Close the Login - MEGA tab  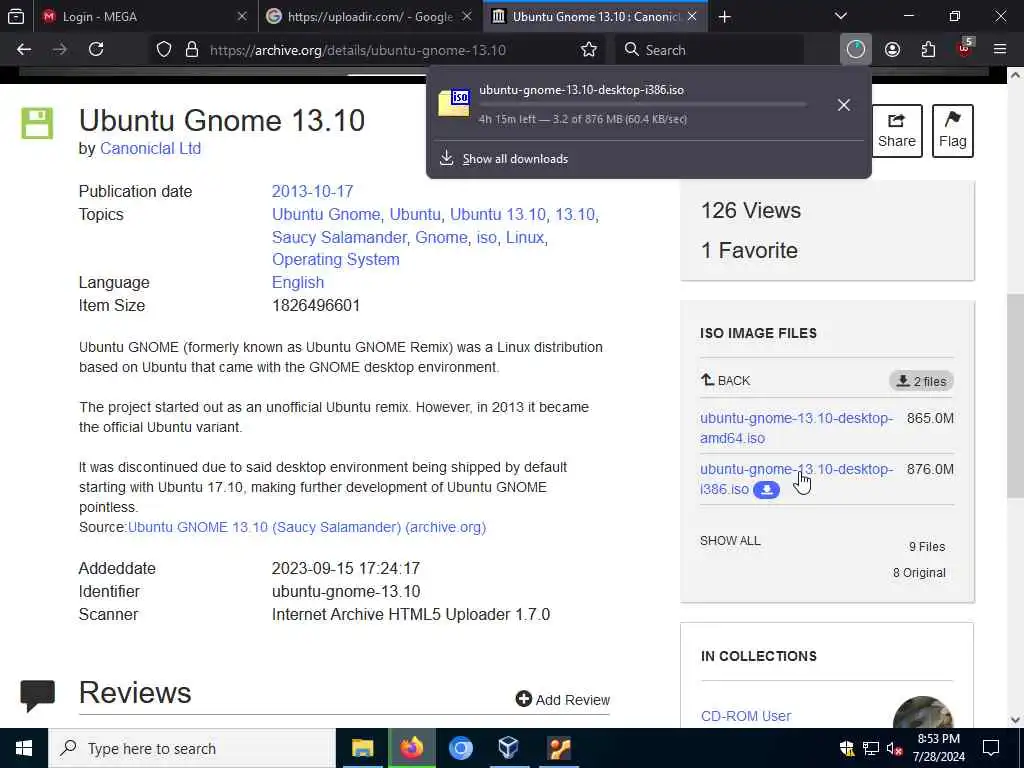(242, 17)
